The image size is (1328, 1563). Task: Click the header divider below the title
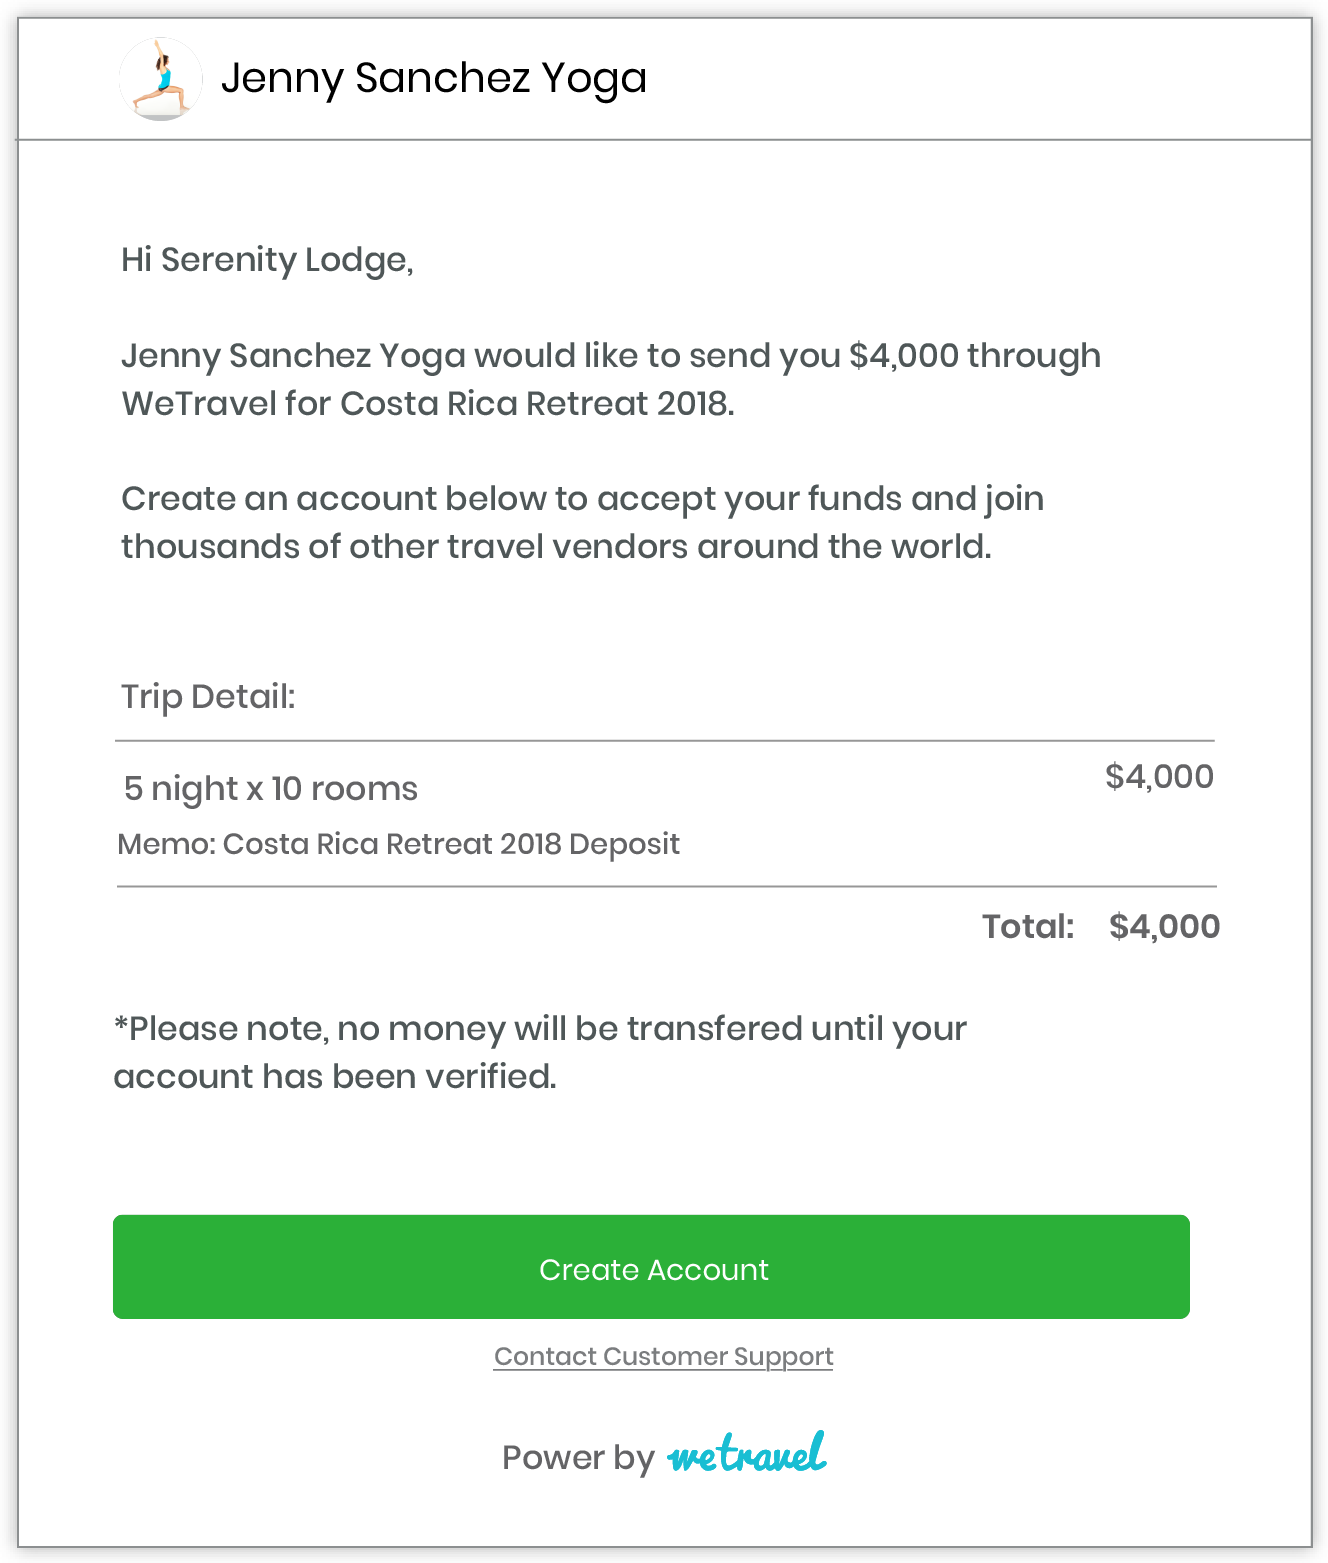tap(664, 140)
